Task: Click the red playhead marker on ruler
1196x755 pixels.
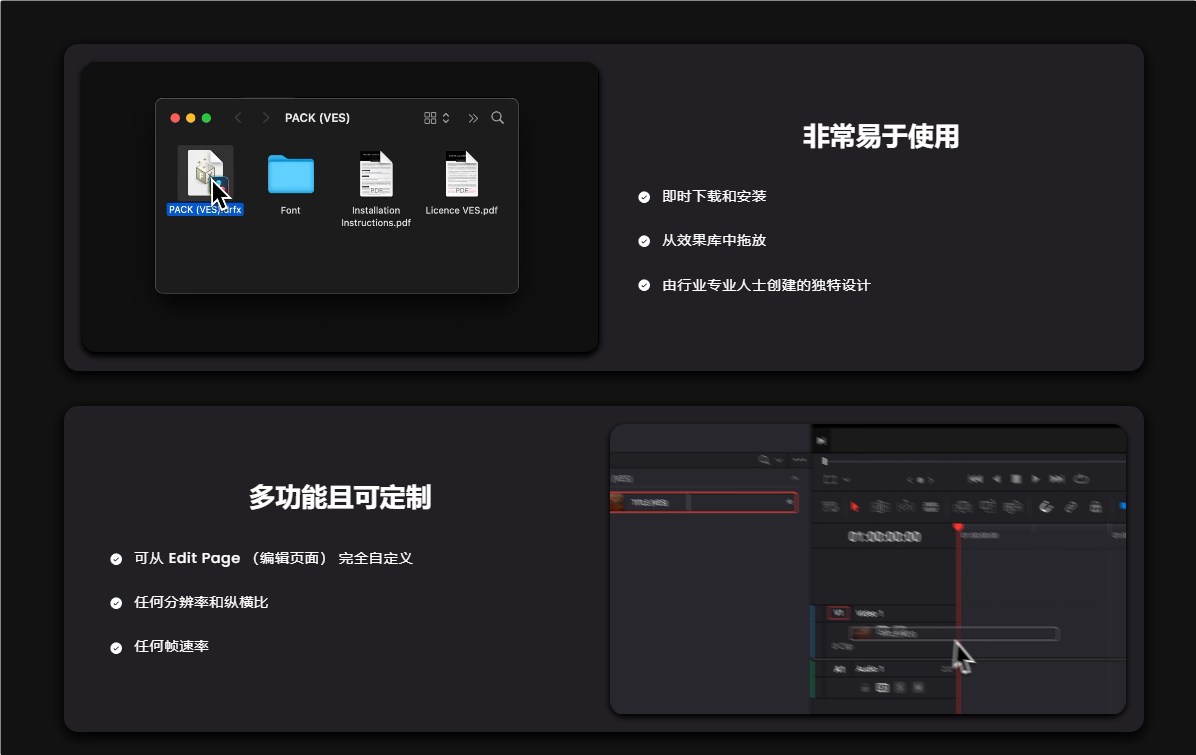Action: (958, 527)
